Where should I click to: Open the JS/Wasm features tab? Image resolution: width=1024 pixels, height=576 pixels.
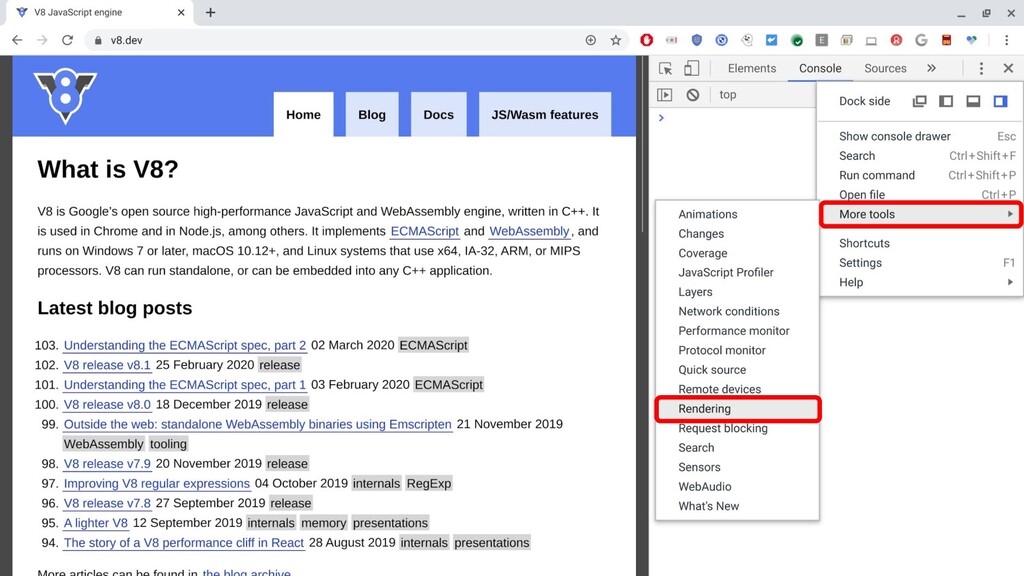545,114
